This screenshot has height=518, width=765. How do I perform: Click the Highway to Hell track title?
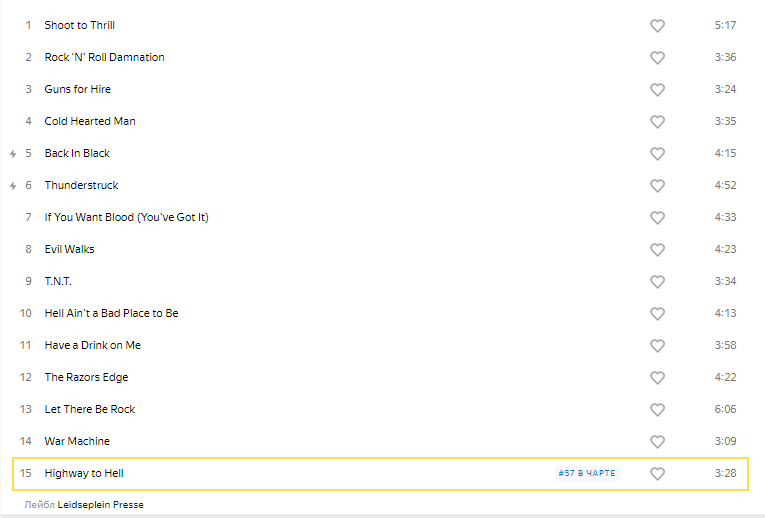(84, 473)
